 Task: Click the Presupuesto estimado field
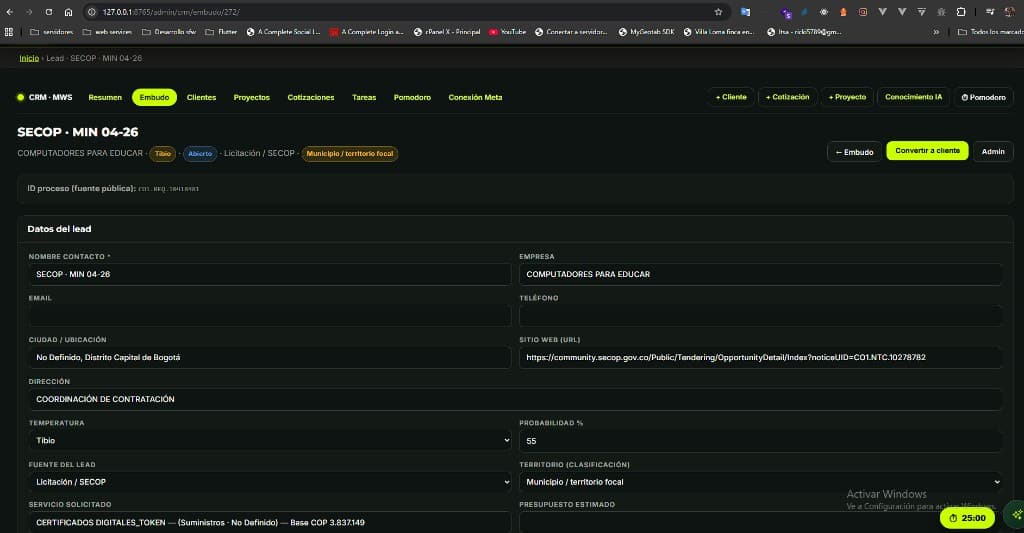pos(760,523)
